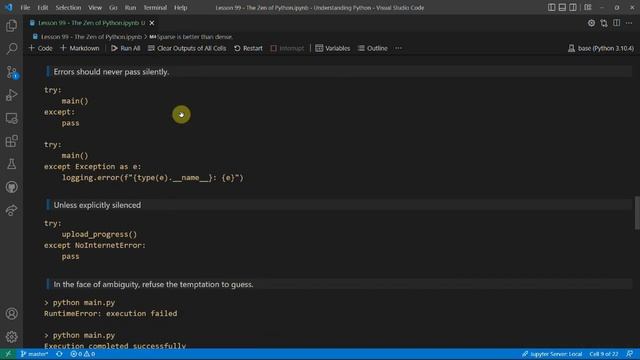Screen dimensions: 640x360
Task: Click breadcrumb 'Sparse is better than dense'
Action: click(191, 37)
